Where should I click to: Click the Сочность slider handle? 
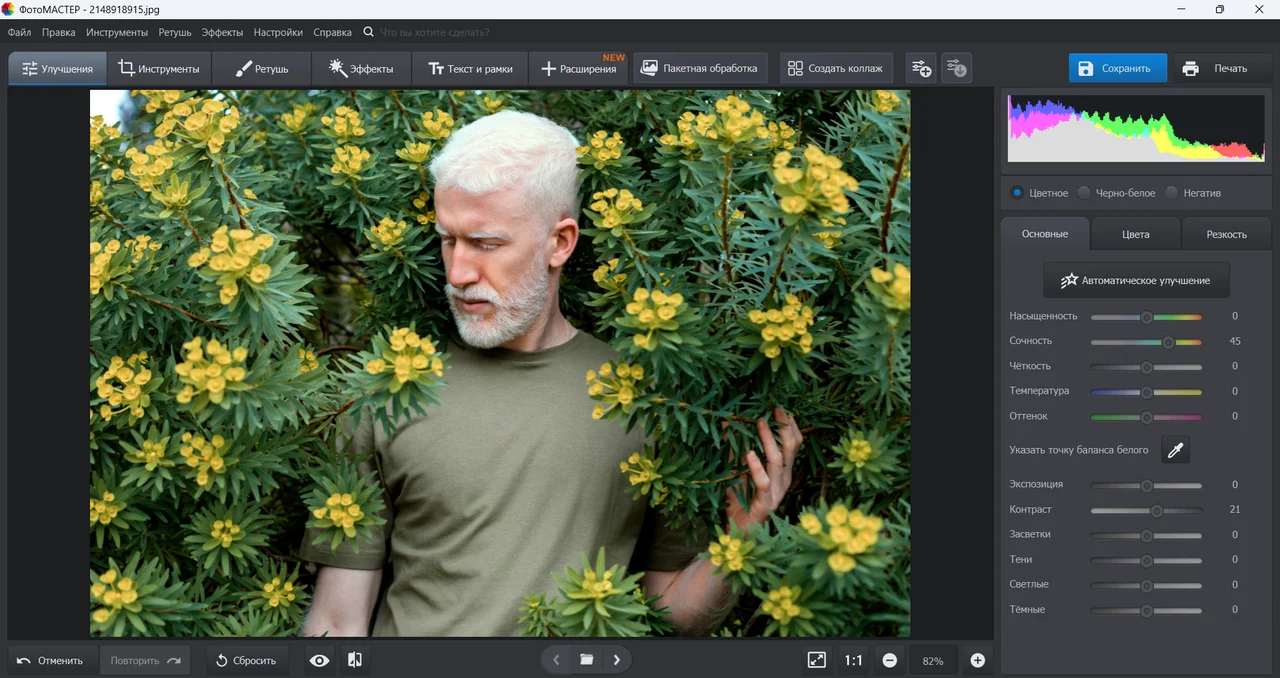coord(1168,342)
